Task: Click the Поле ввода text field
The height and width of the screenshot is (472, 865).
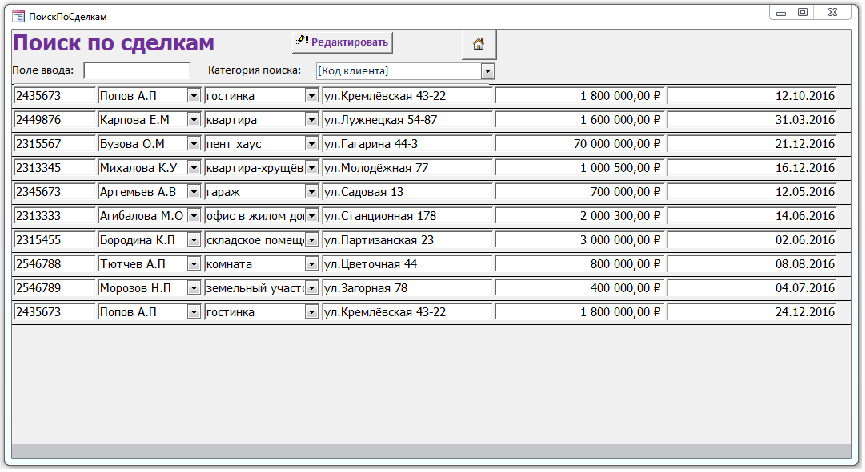Action: (137, 71)
